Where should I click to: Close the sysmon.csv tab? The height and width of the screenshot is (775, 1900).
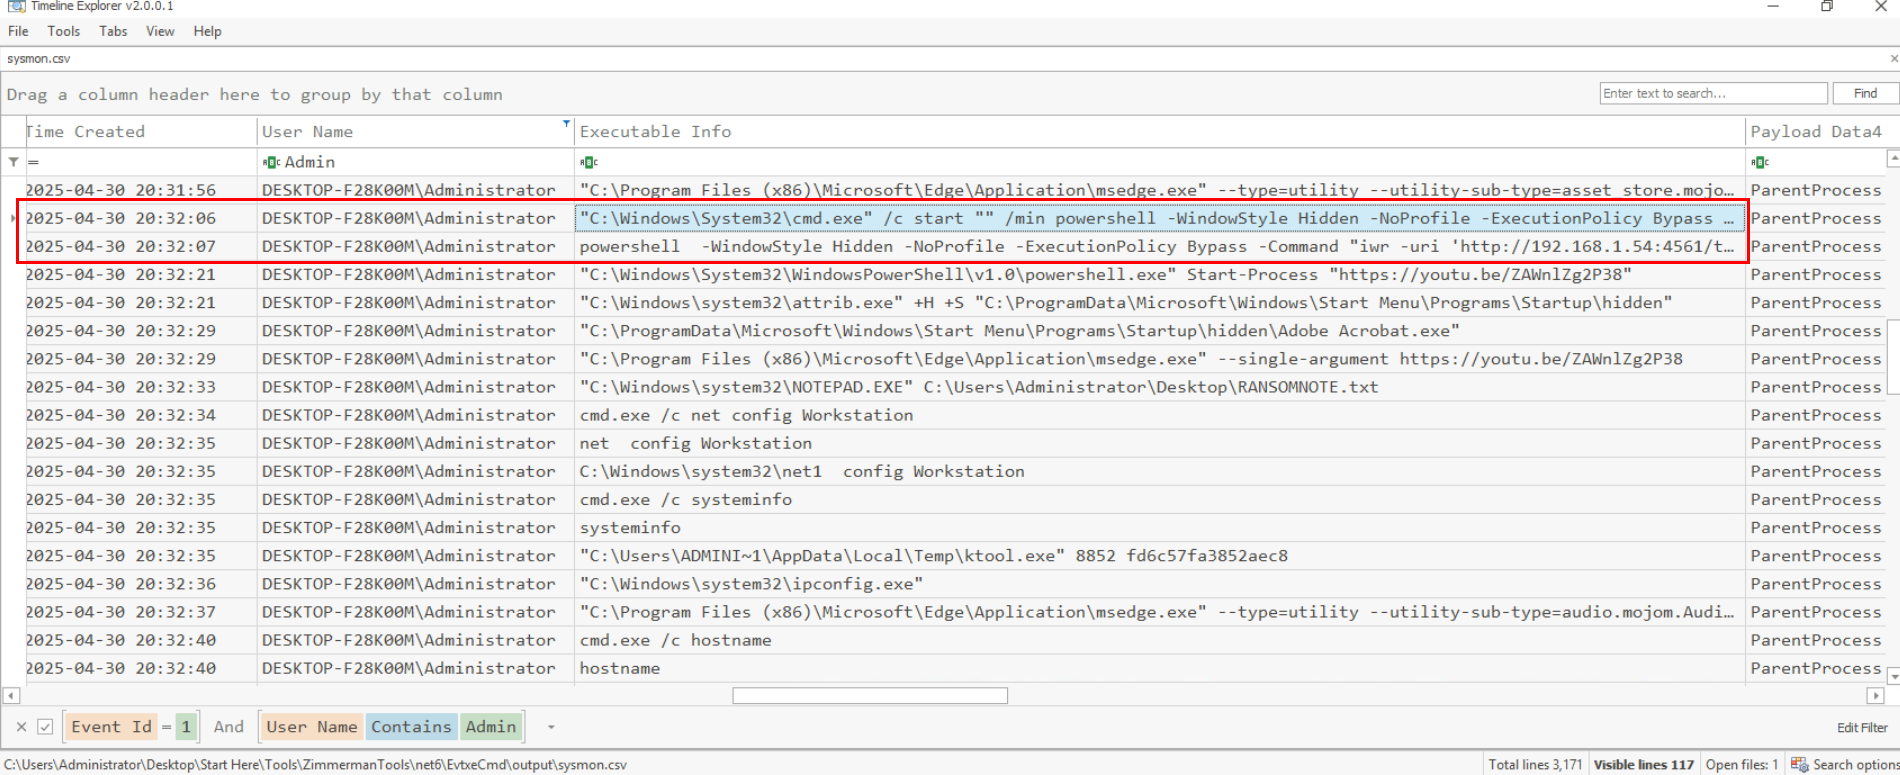coord(1893,59)
